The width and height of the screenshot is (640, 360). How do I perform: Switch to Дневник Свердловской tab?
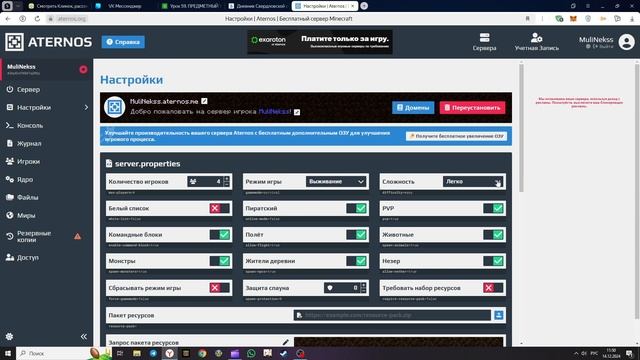tap(257, 6)
